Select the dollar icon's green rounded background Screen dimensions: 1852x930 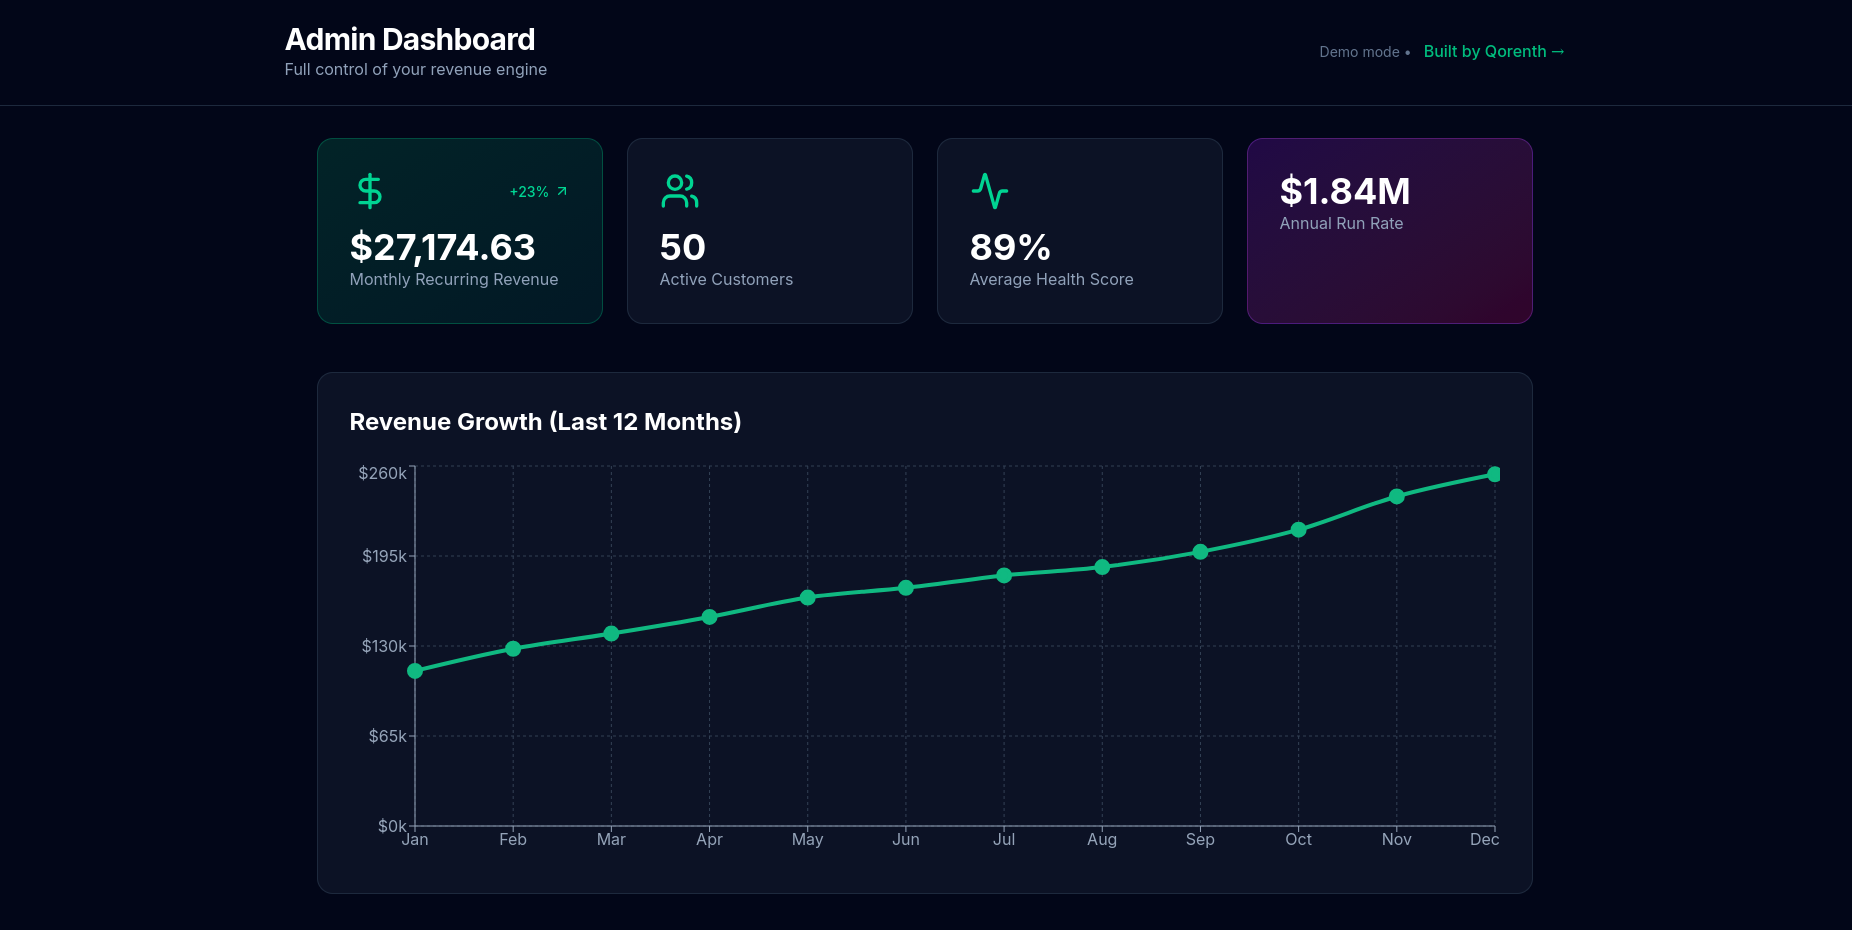point(368,191)
